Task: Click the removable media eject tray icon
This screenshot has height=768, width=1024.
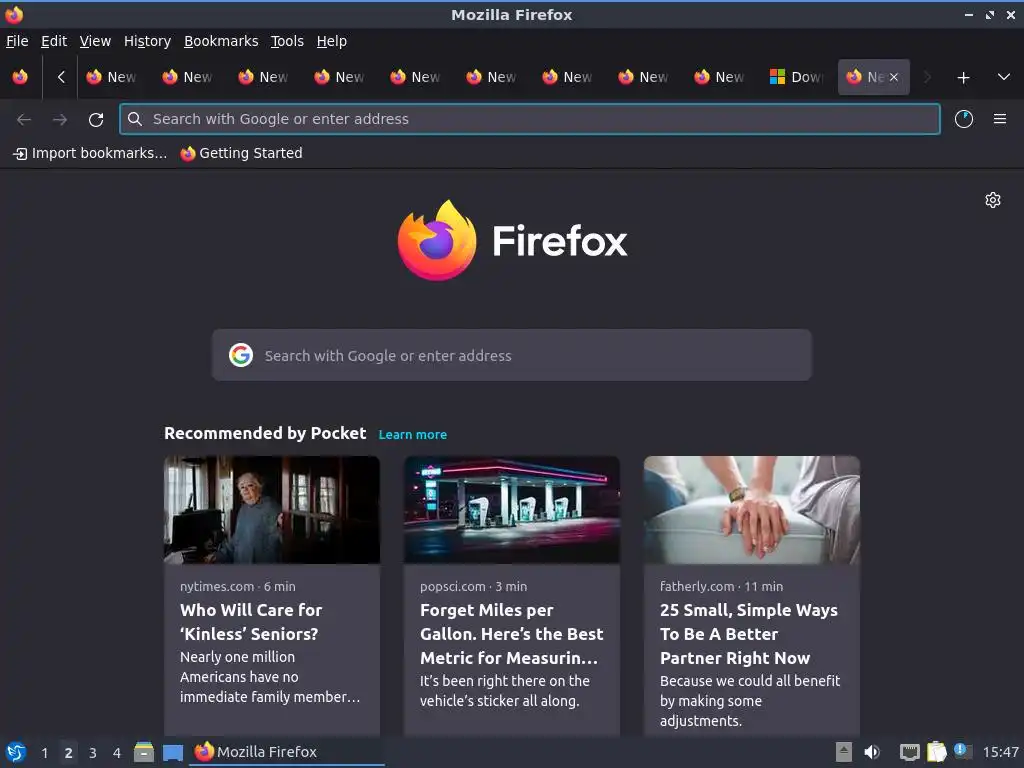Action: pos(844,752)
